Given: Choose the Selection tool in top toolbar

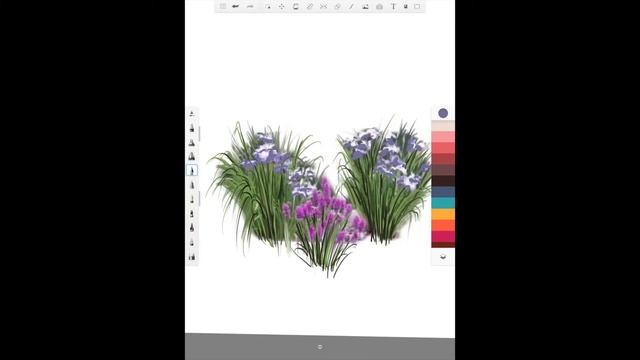Looking at the screenshot, I should coord(268,7).
